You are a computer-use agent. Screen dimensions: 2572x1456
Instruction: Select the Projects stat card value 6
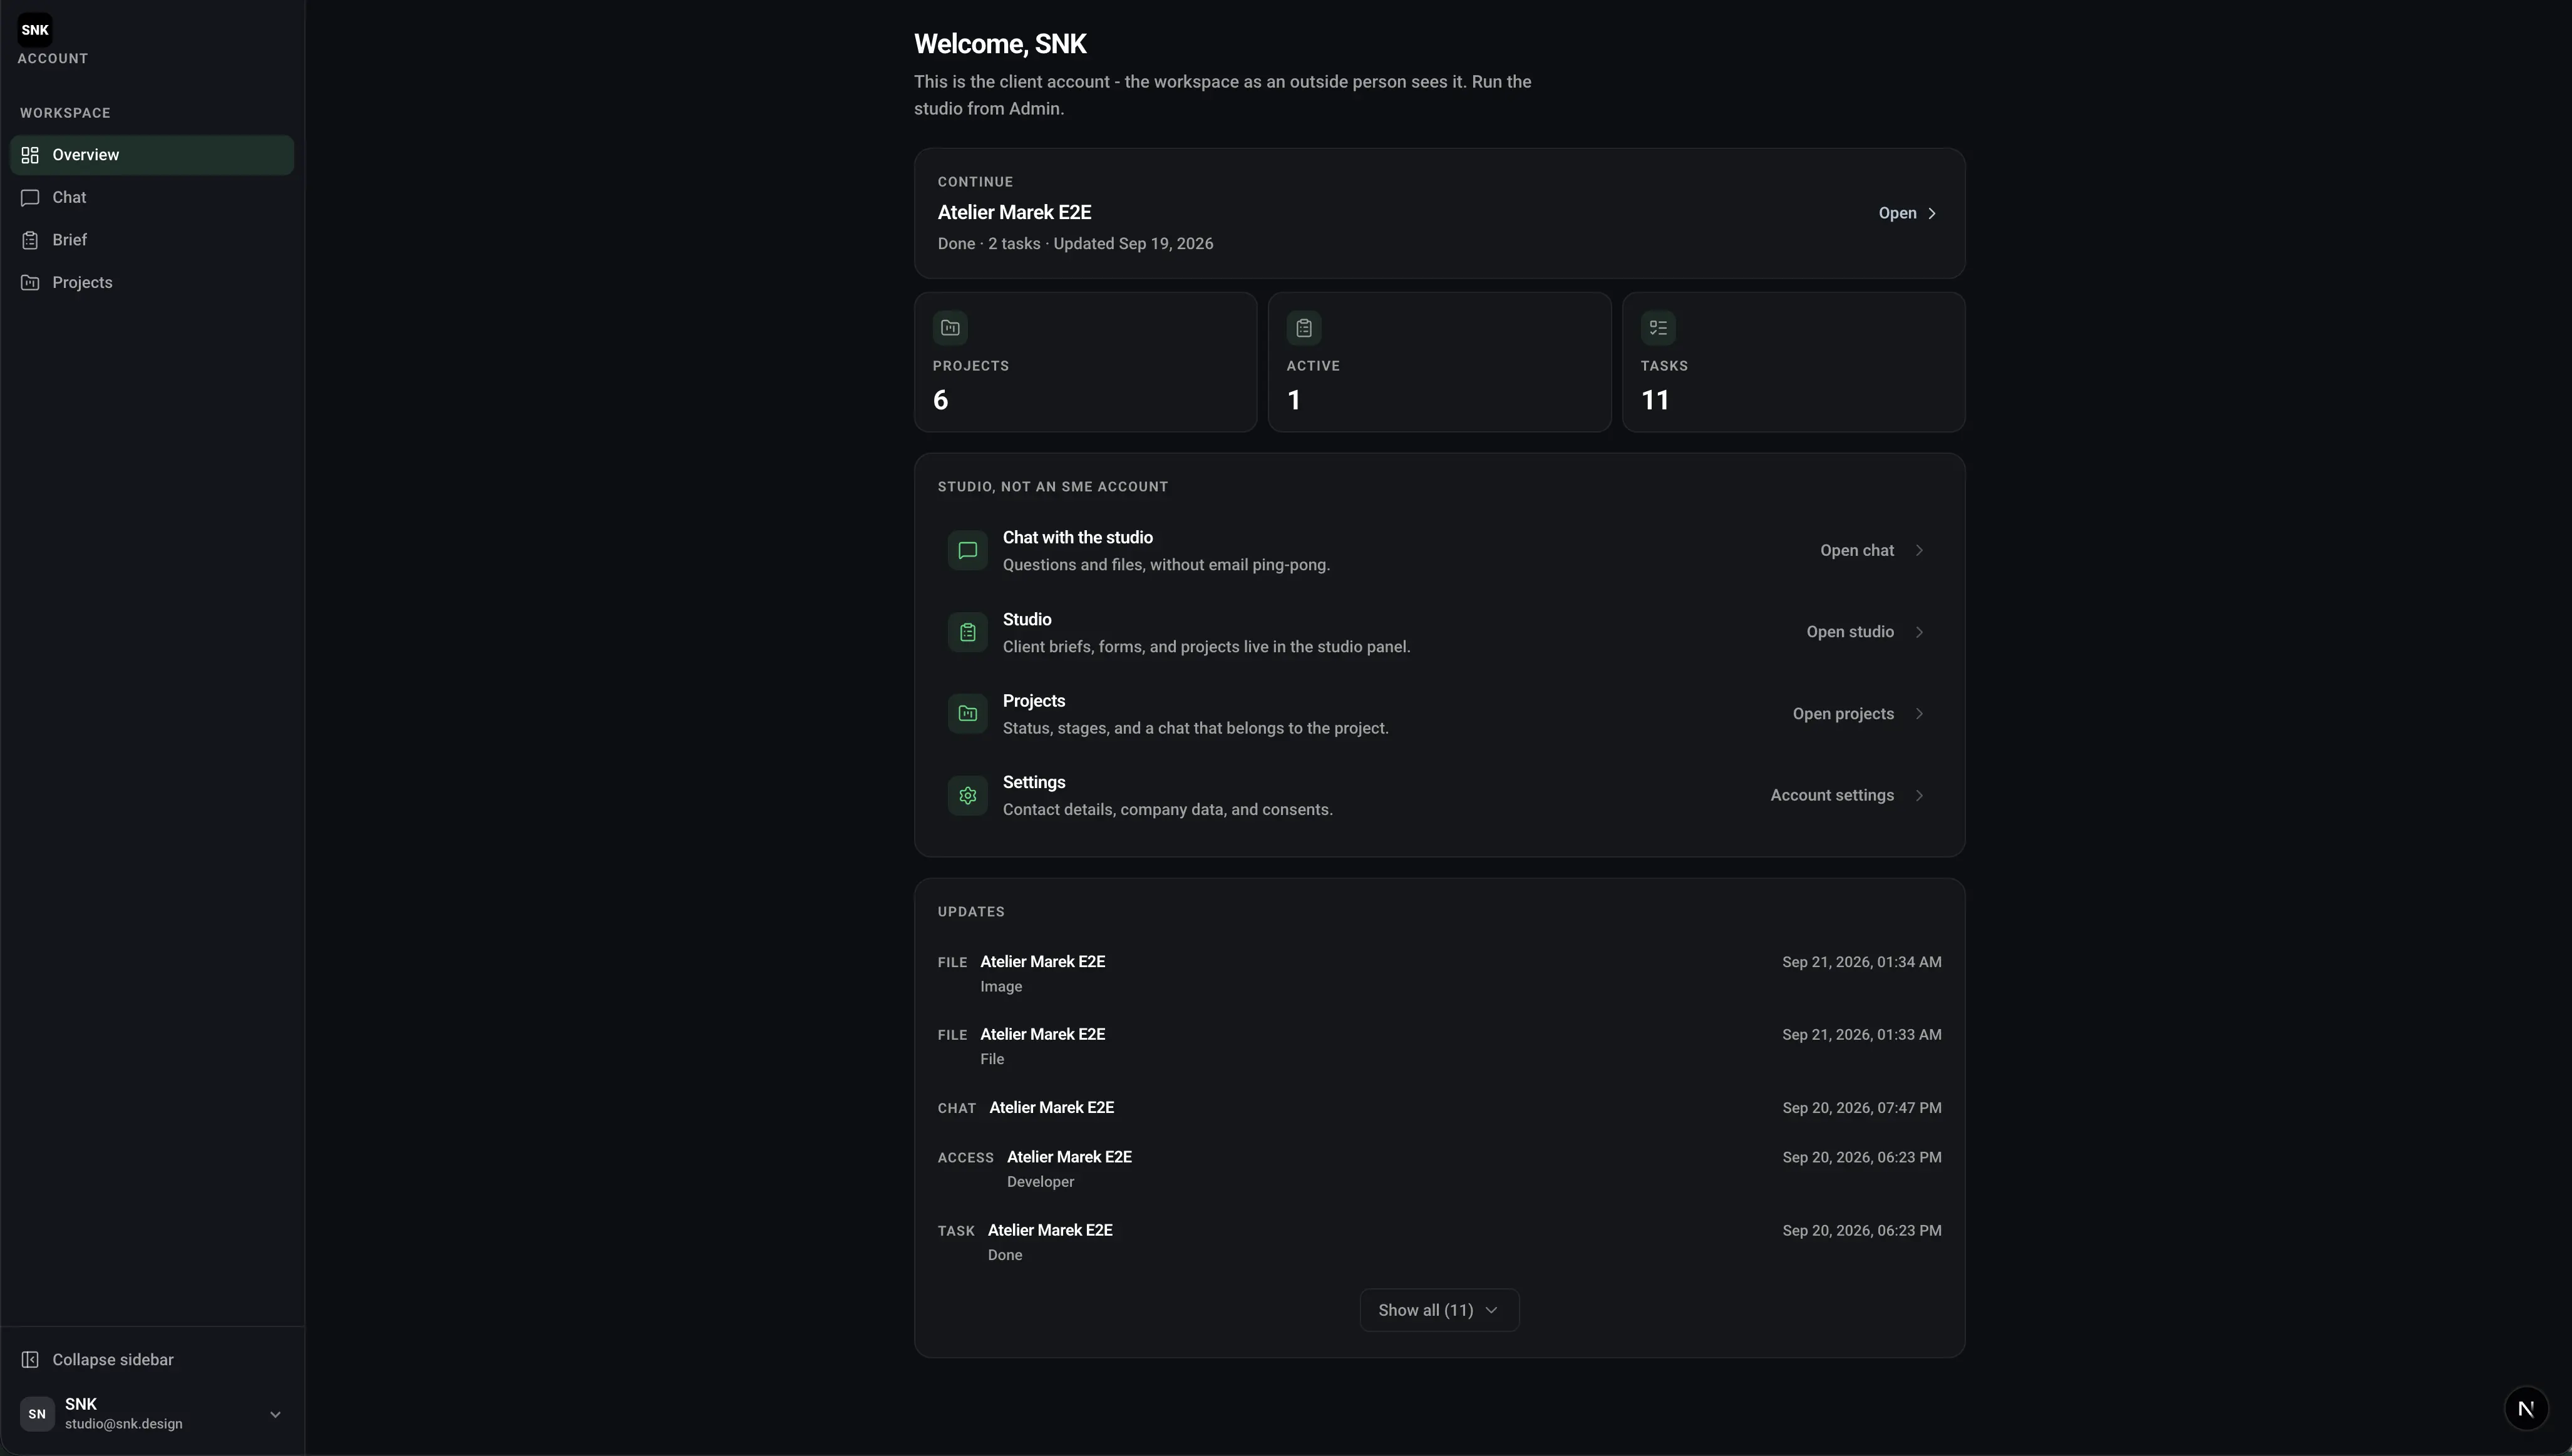point(940,401)
